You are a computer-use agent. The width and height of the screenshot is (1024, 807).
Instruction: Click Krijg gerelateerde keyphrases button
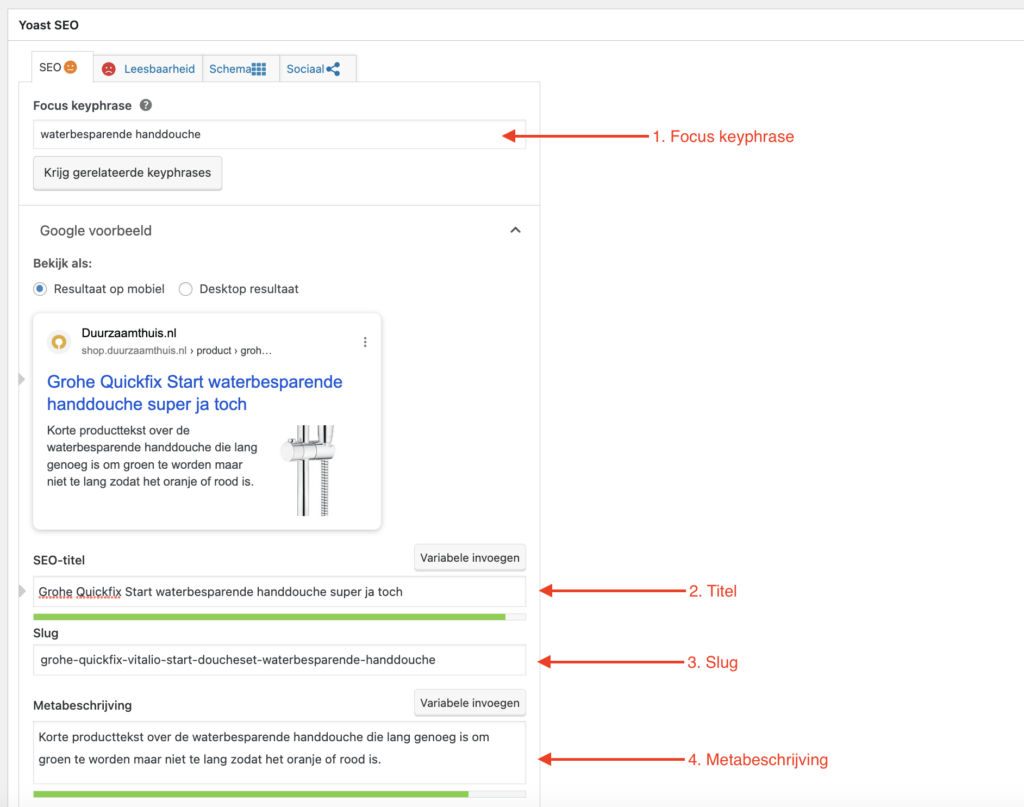tap(127, 173)
